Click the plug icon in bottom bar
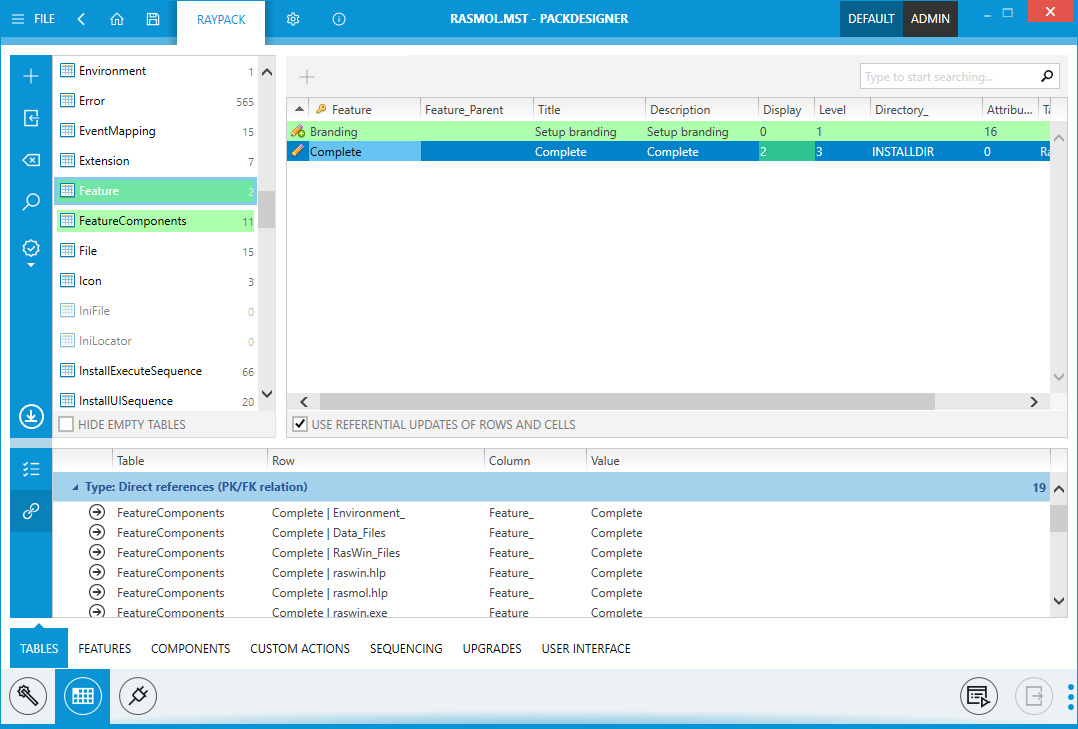1078x729 pixels. pos(139,695)
